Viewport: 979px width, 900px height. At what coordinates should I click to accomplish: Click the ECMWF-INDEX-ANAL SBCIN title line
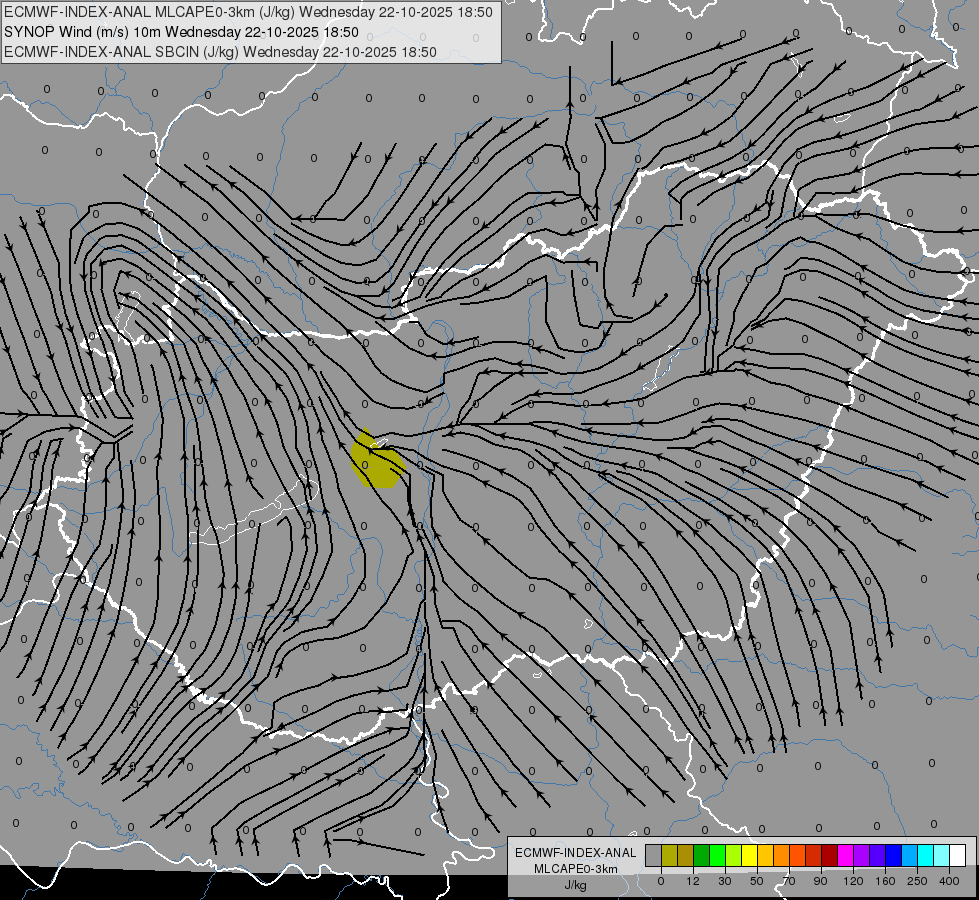pos(220,52)
